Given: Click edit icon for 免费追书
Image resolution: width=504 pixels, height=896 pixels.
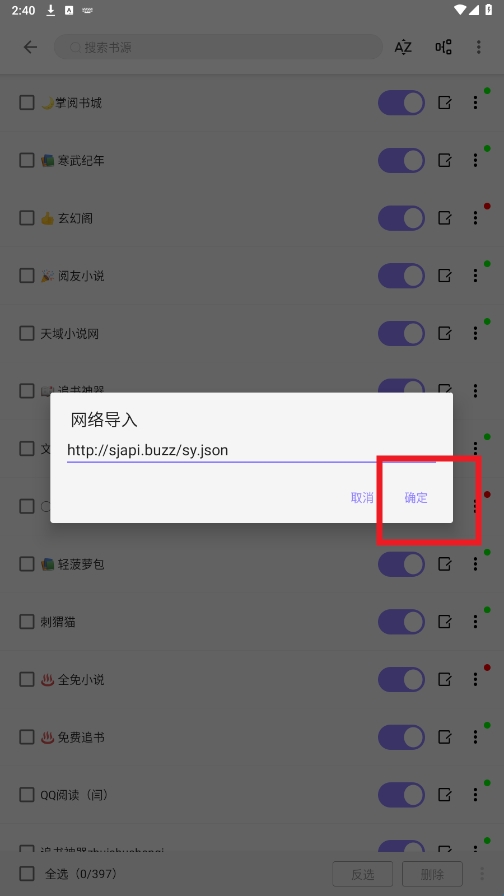Looking at the screenshot, I should point(445,737).
